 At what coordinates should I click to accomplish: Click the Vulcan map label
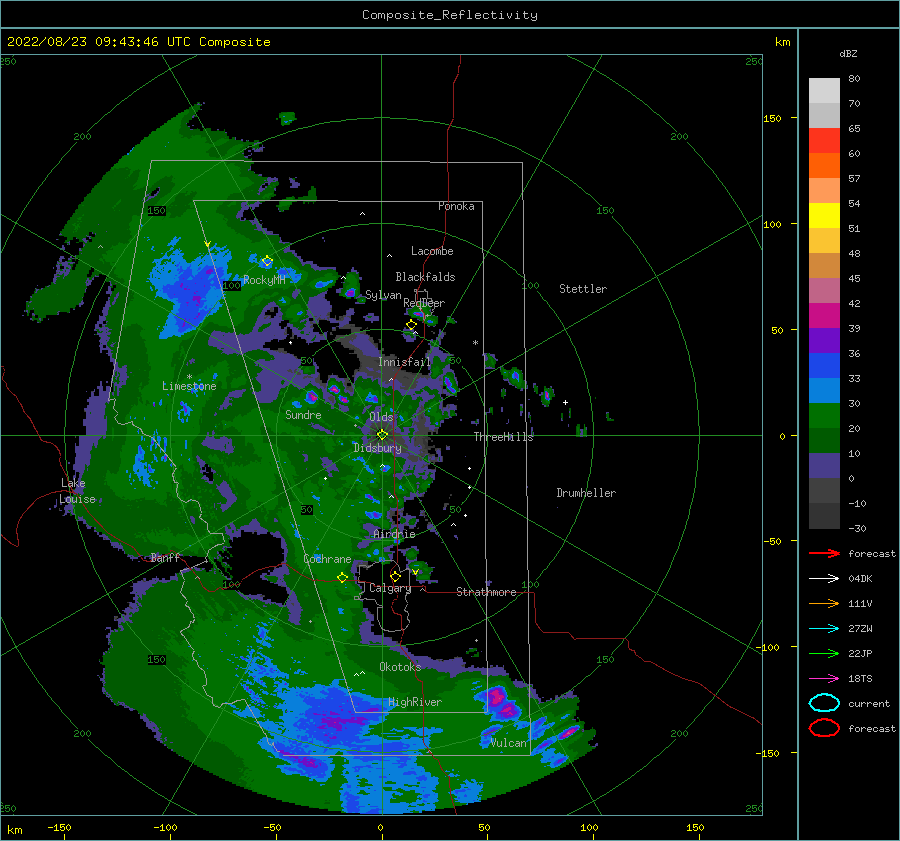509,743
